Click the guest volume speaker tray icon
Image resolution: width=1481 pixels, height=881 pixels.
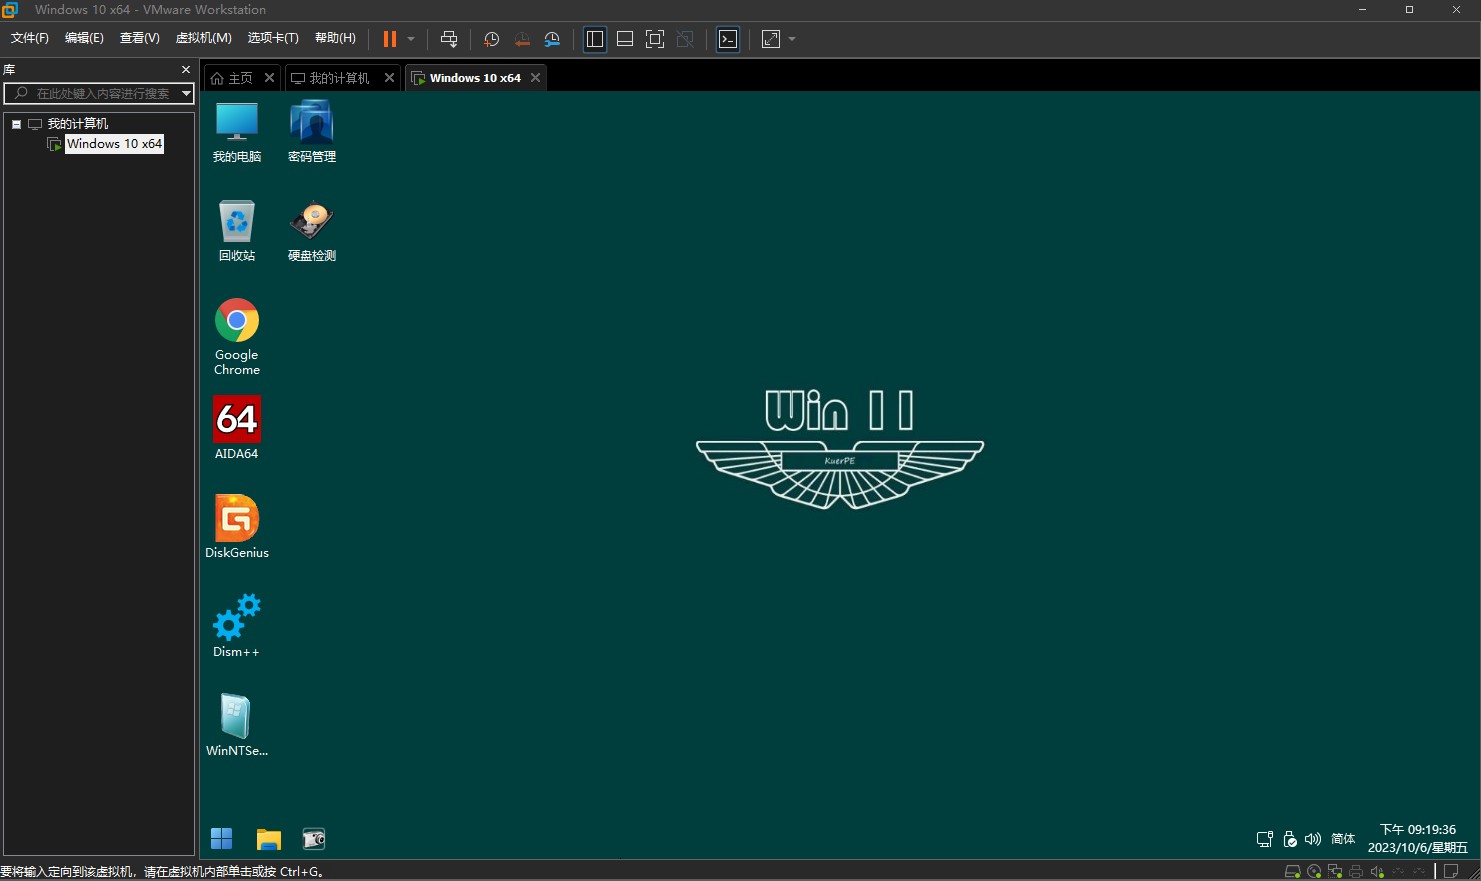(1313, 839)
